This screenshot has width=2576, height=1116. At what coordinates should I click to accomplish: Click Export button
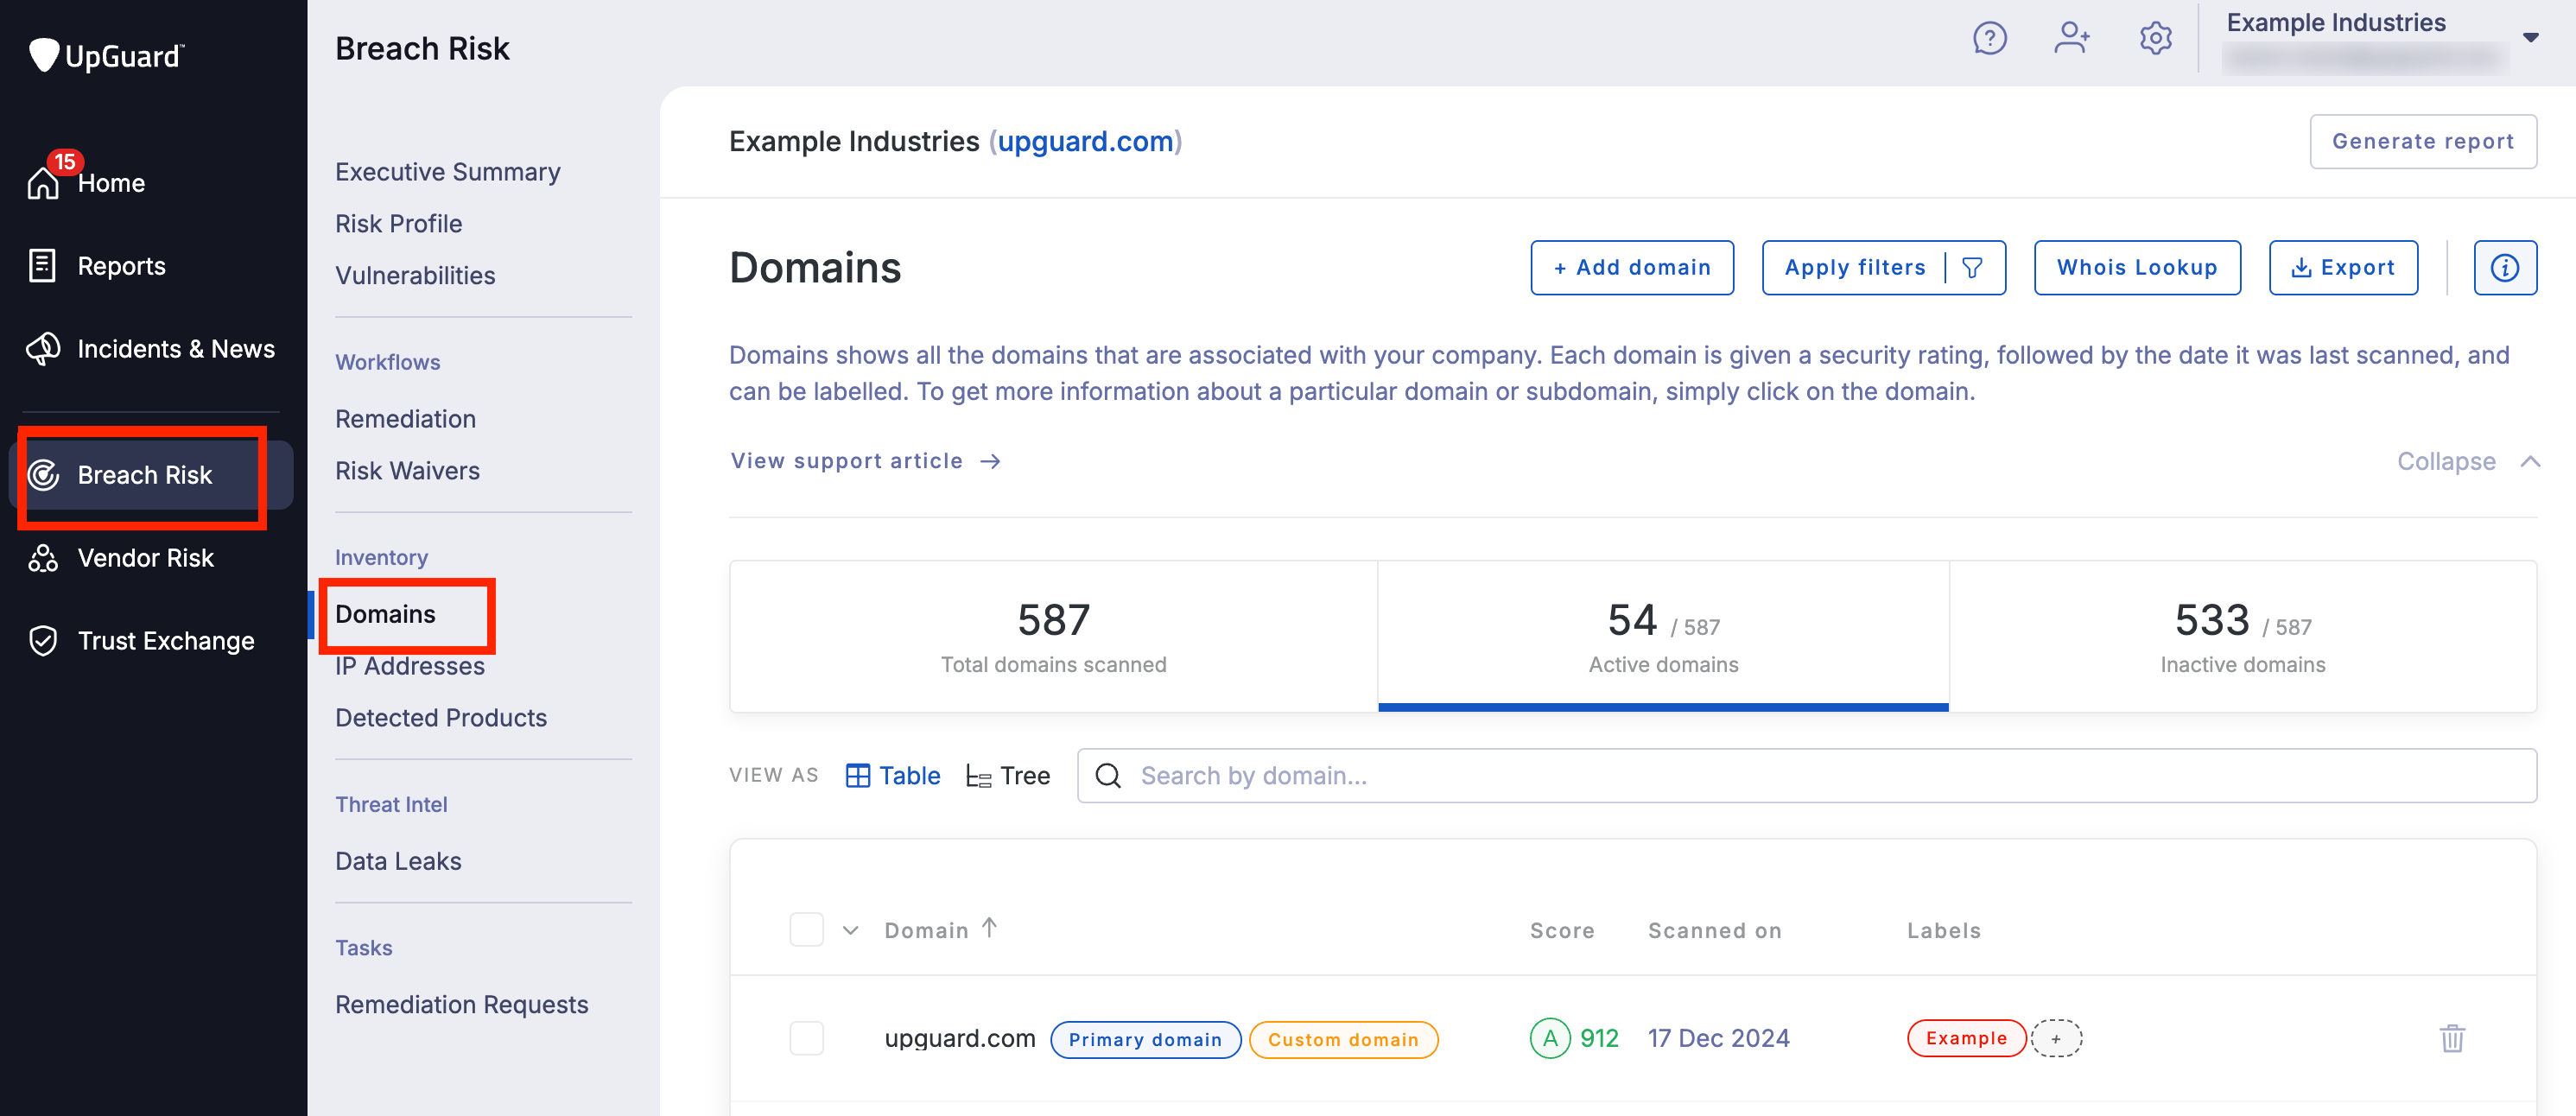[2343, 268]
